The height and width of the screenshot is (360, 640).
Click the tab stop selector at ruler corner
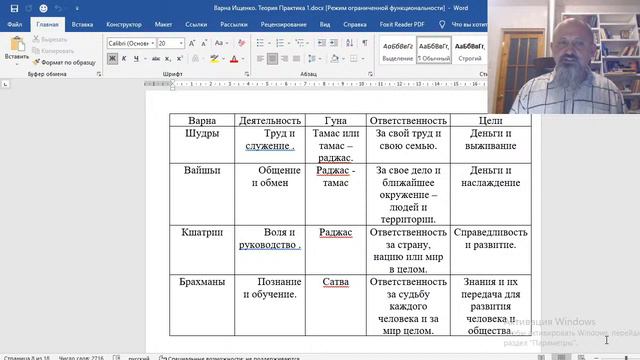click(5, 84)
